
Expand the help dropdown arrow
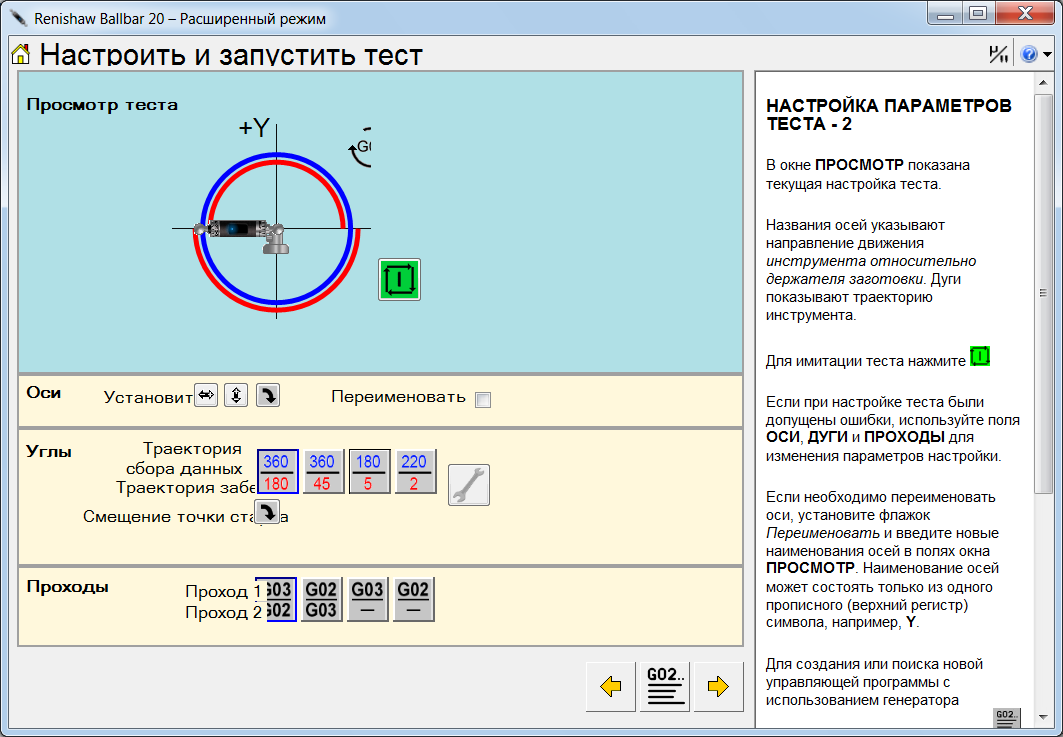click(x=1047, y=54)
